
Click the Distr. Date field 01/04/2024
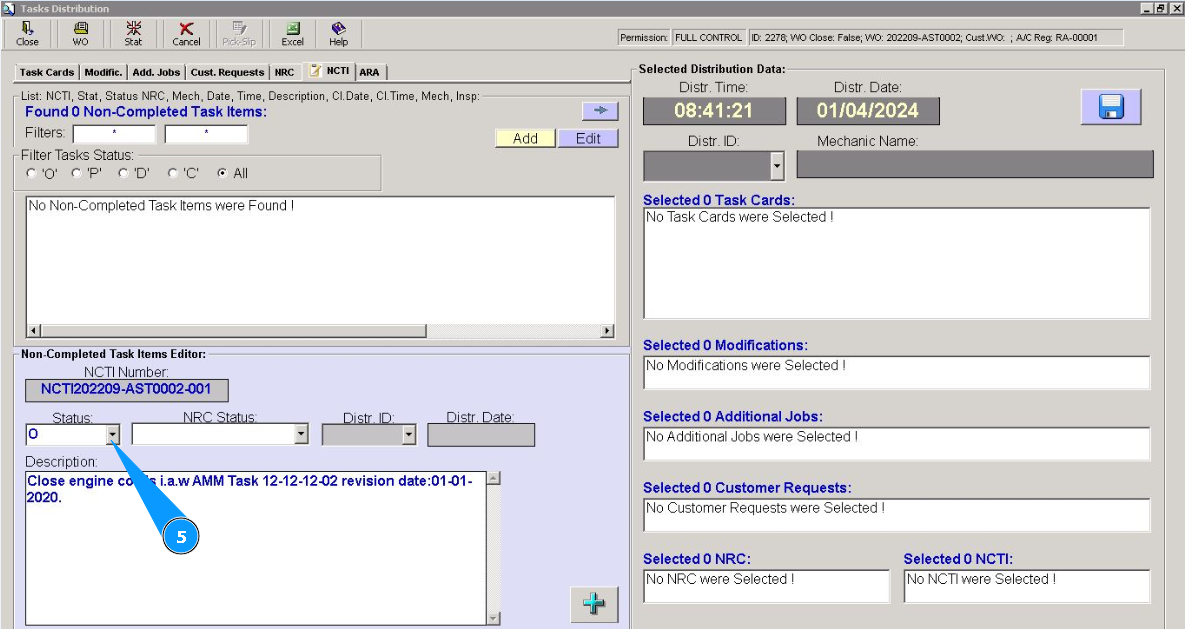(x=868, y=110)
